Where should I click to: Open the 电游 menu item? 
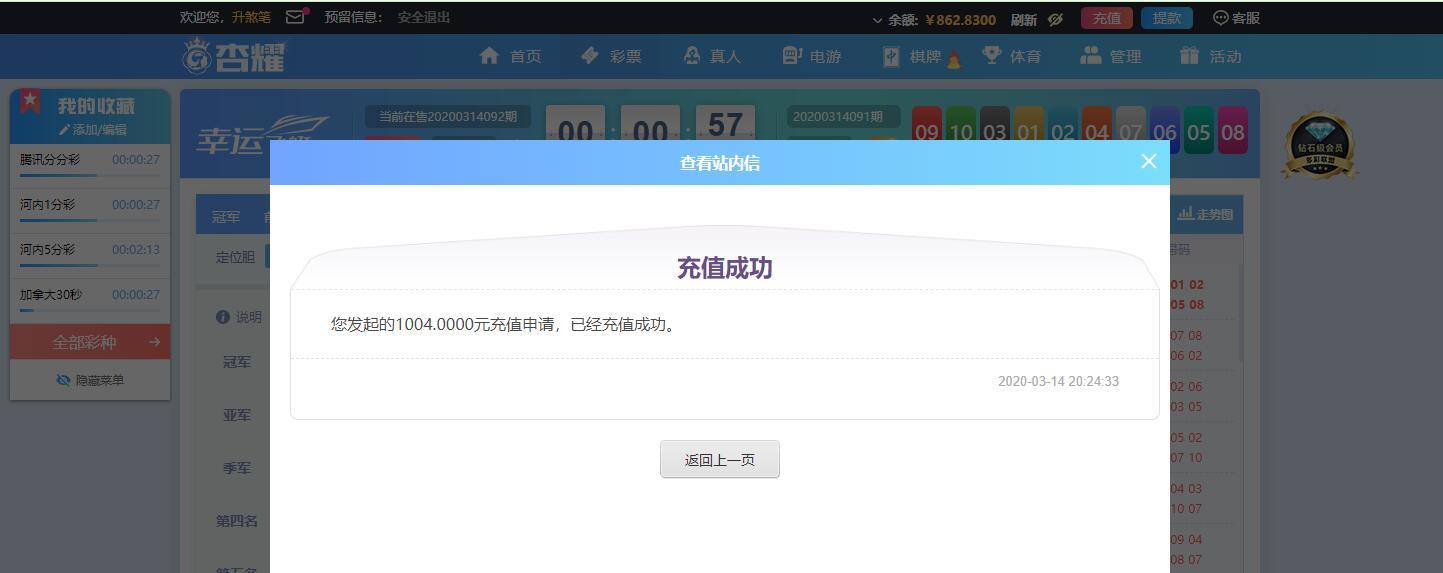point(826,57)
